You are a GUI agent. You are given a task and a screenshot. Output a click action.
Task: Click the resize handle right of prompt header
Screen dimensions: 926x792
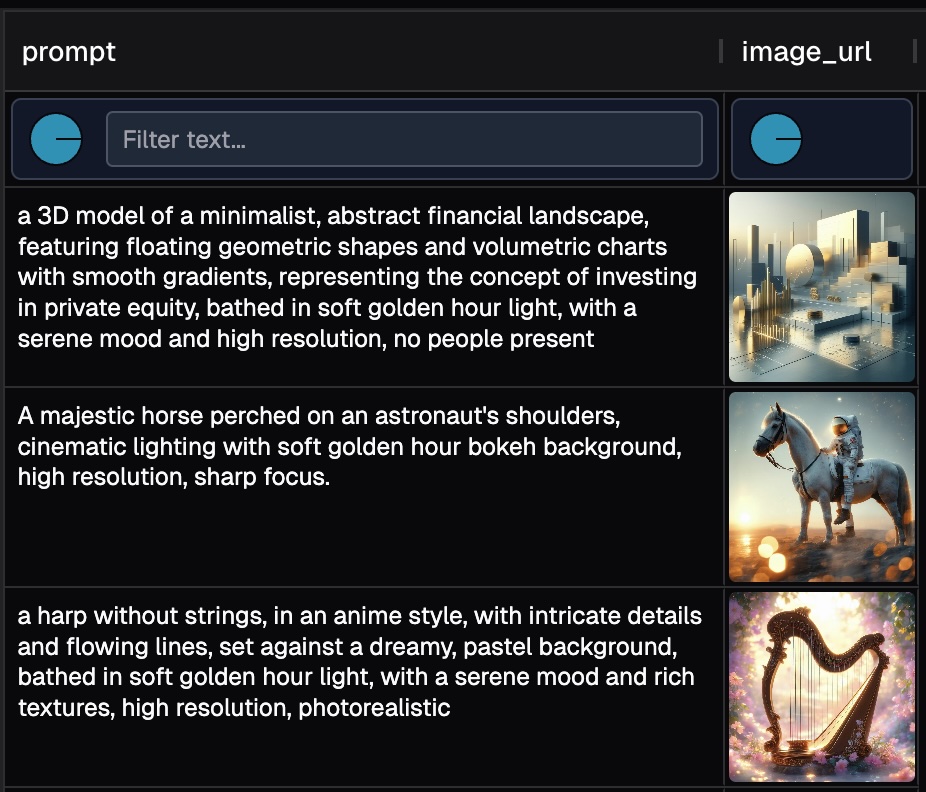click(721, 52)
